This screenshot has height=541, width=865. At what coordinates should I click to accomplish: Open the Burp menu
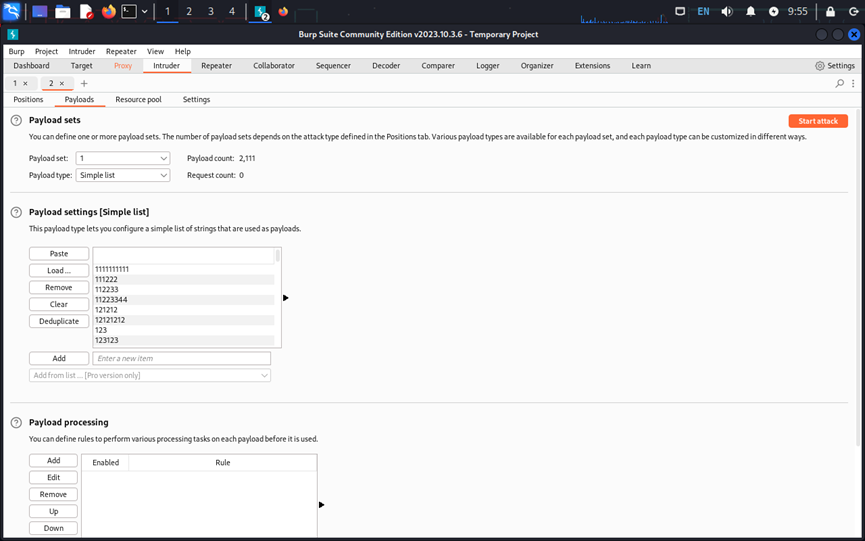point(17,51)
